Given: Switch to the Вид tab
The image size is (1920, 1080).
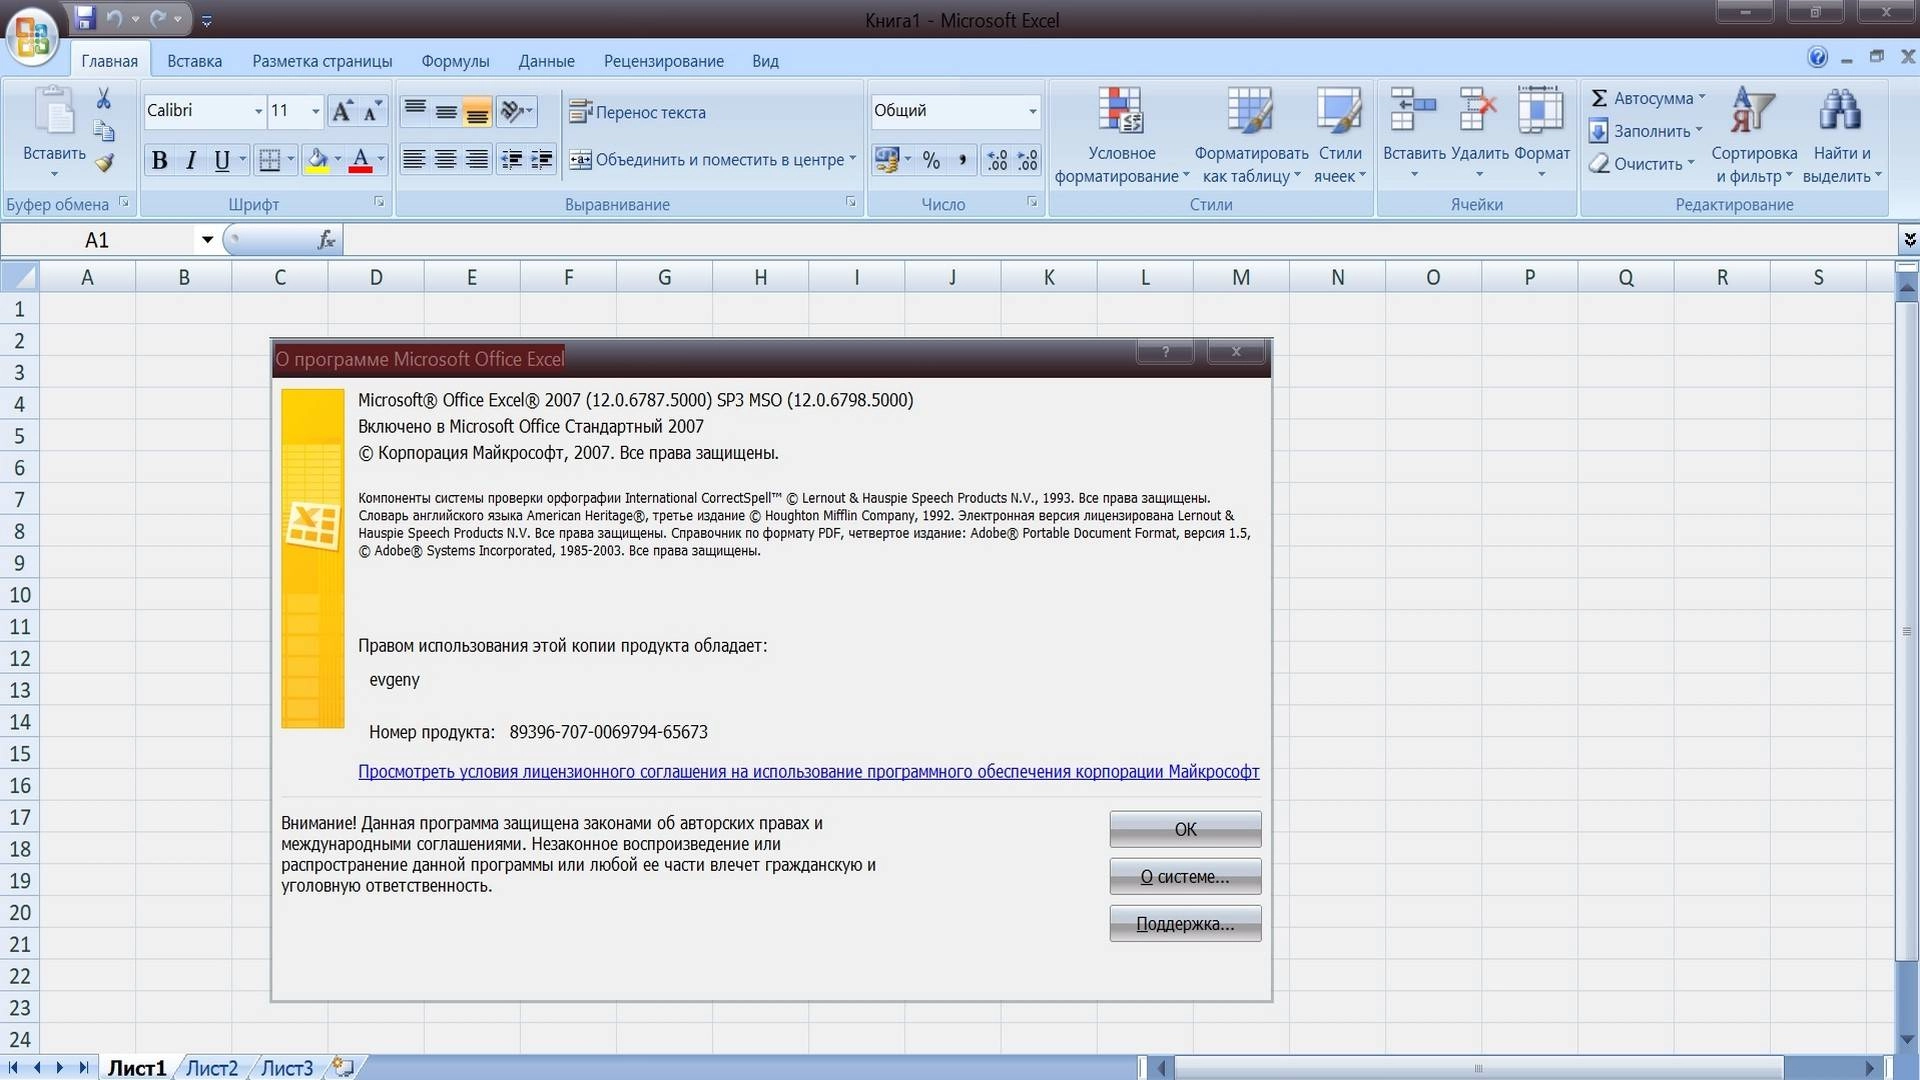Looking at the screenshot, I should click(x=765, y=61).
